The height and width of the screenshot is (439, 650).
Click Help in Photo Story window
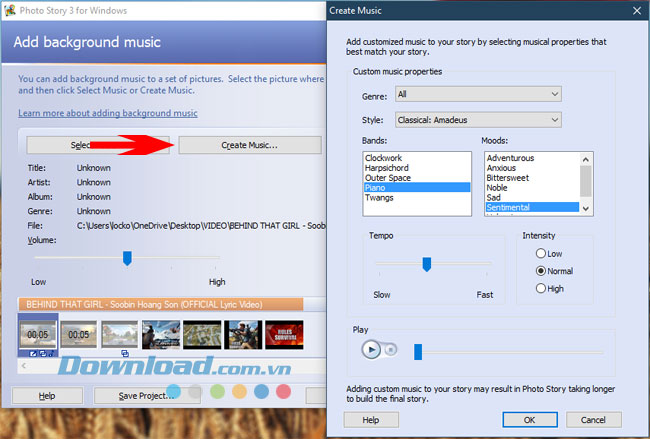(x=47, y=396)
